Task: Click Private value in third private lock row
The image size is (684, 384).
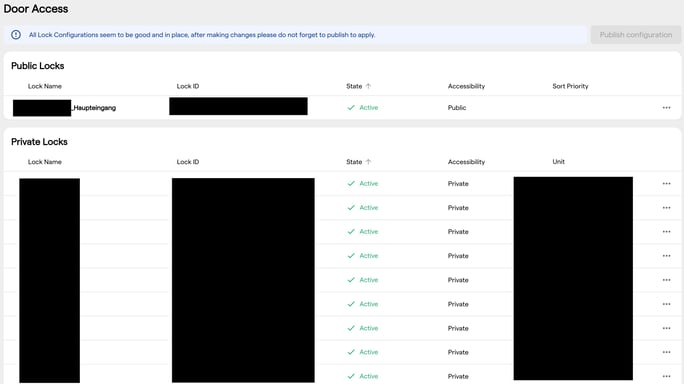Action: [x=458, y=232]
